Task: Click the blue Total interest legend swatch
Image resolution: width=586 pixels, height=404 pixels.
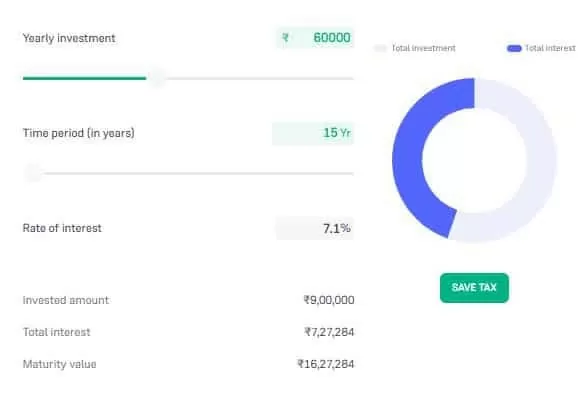Action: [x=514, y=48]
